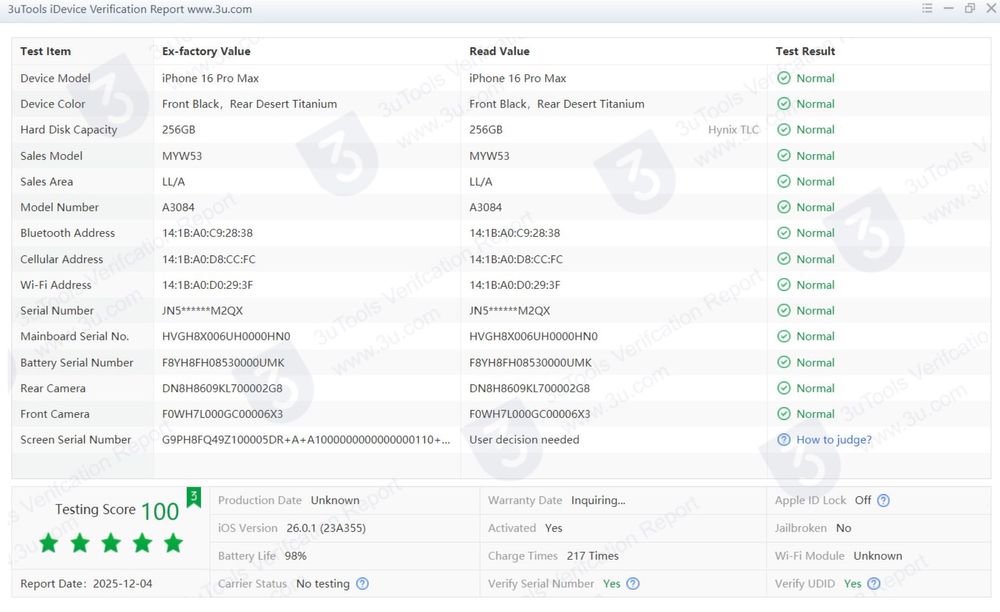Select ex-factory Serial Number 'JN5******M2QX'
The width and height of the screenshot is (1000, 612).
202,310
